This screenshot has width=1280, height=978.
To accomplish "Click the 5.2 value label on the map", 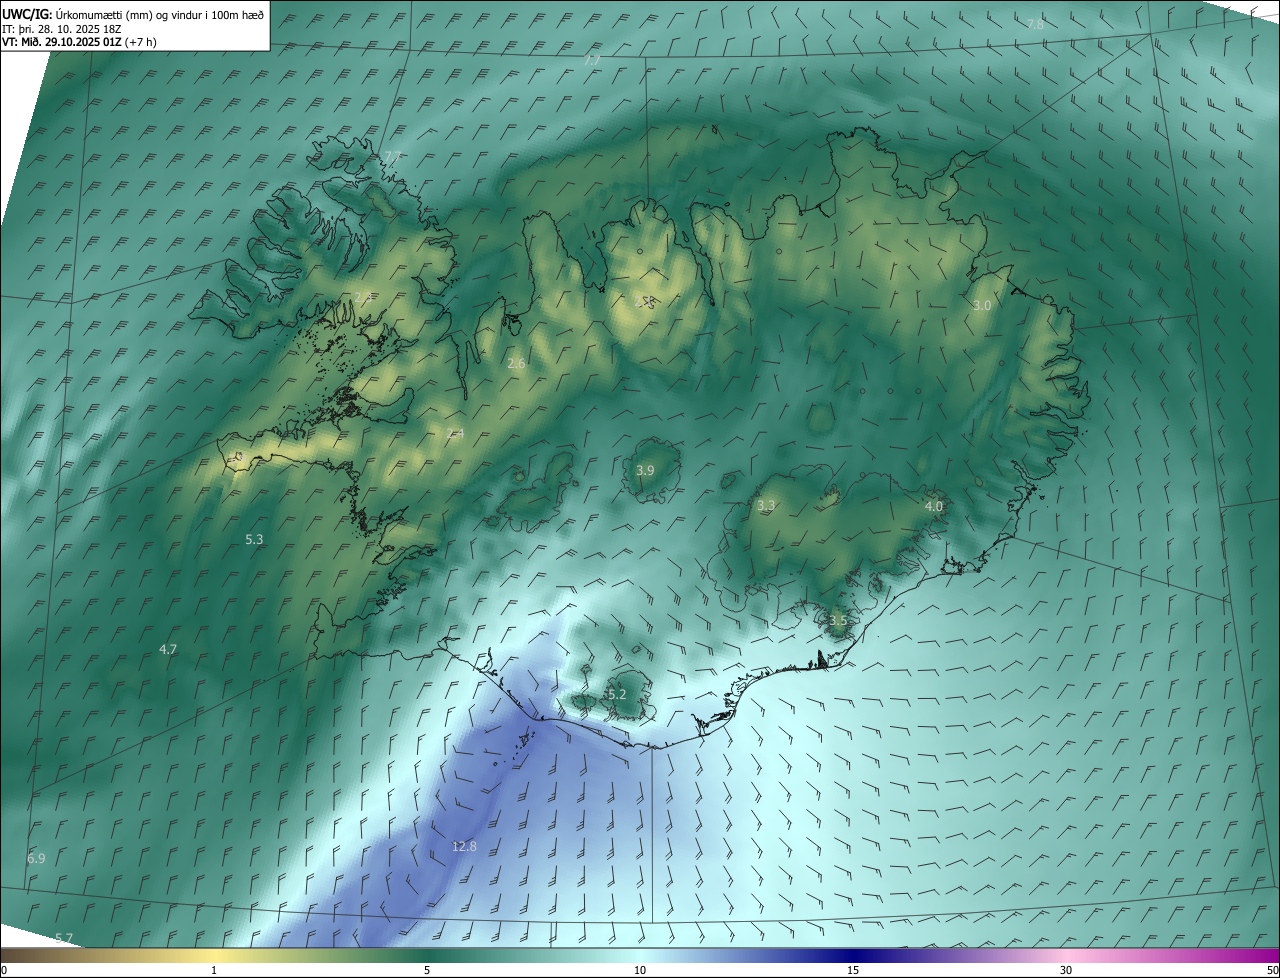I will (616, 694).
